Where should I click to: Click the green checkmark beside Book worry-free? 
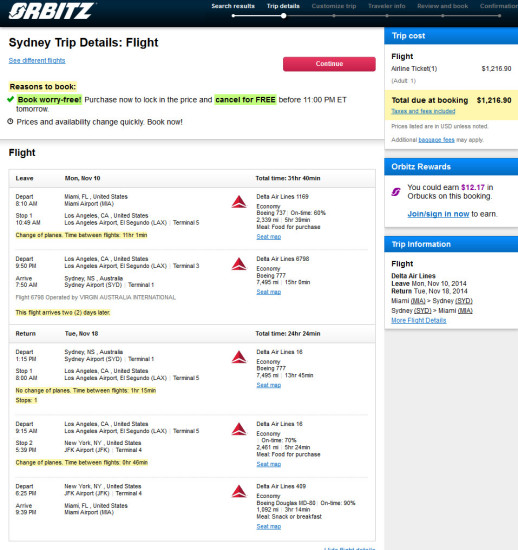click(x=11, y=99)
